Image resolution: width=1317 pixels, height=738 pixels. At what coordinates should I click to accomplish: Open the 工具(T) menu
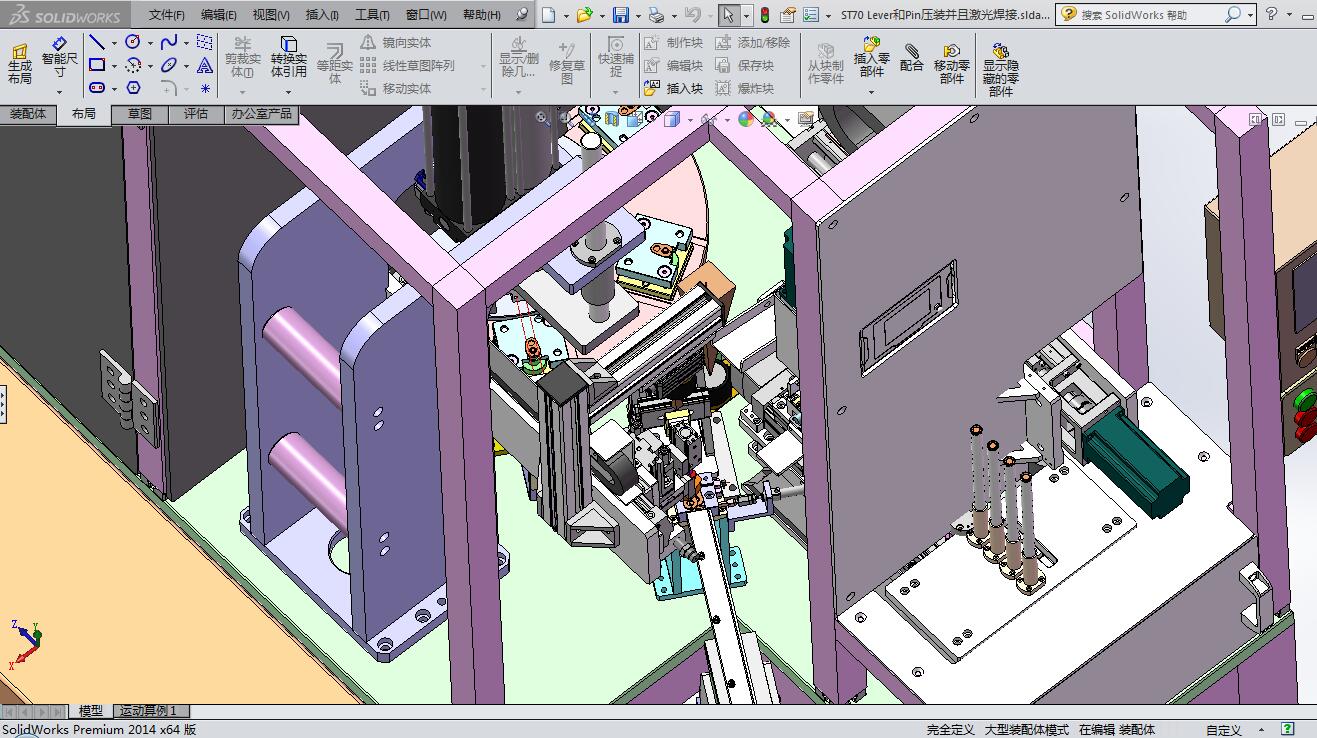[371, 15]
